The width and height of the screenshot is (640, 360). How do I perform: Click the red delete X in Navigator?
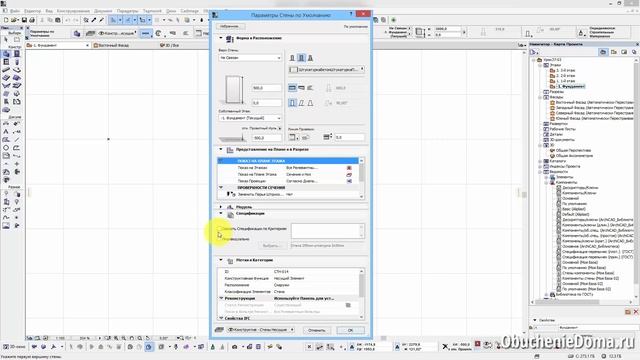(x=636, y=312)
